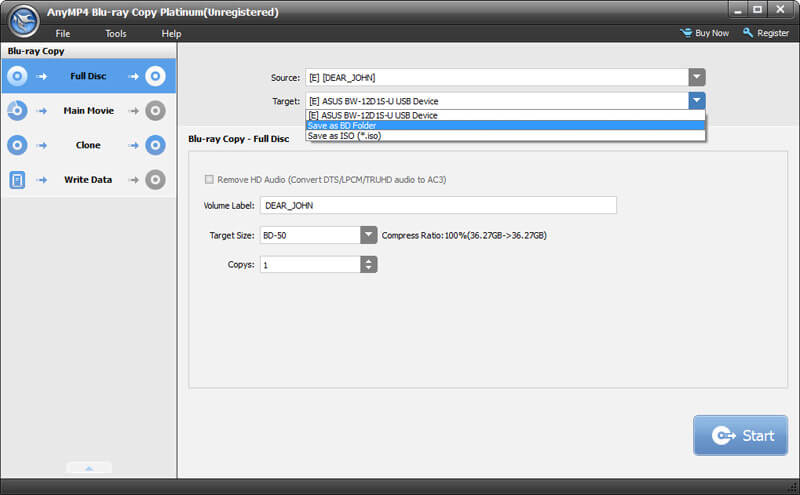Image resolution: width=800 pixels, height=495 pixels.
Task: Click the Write Data target disc icon
Action: (154, 180)
